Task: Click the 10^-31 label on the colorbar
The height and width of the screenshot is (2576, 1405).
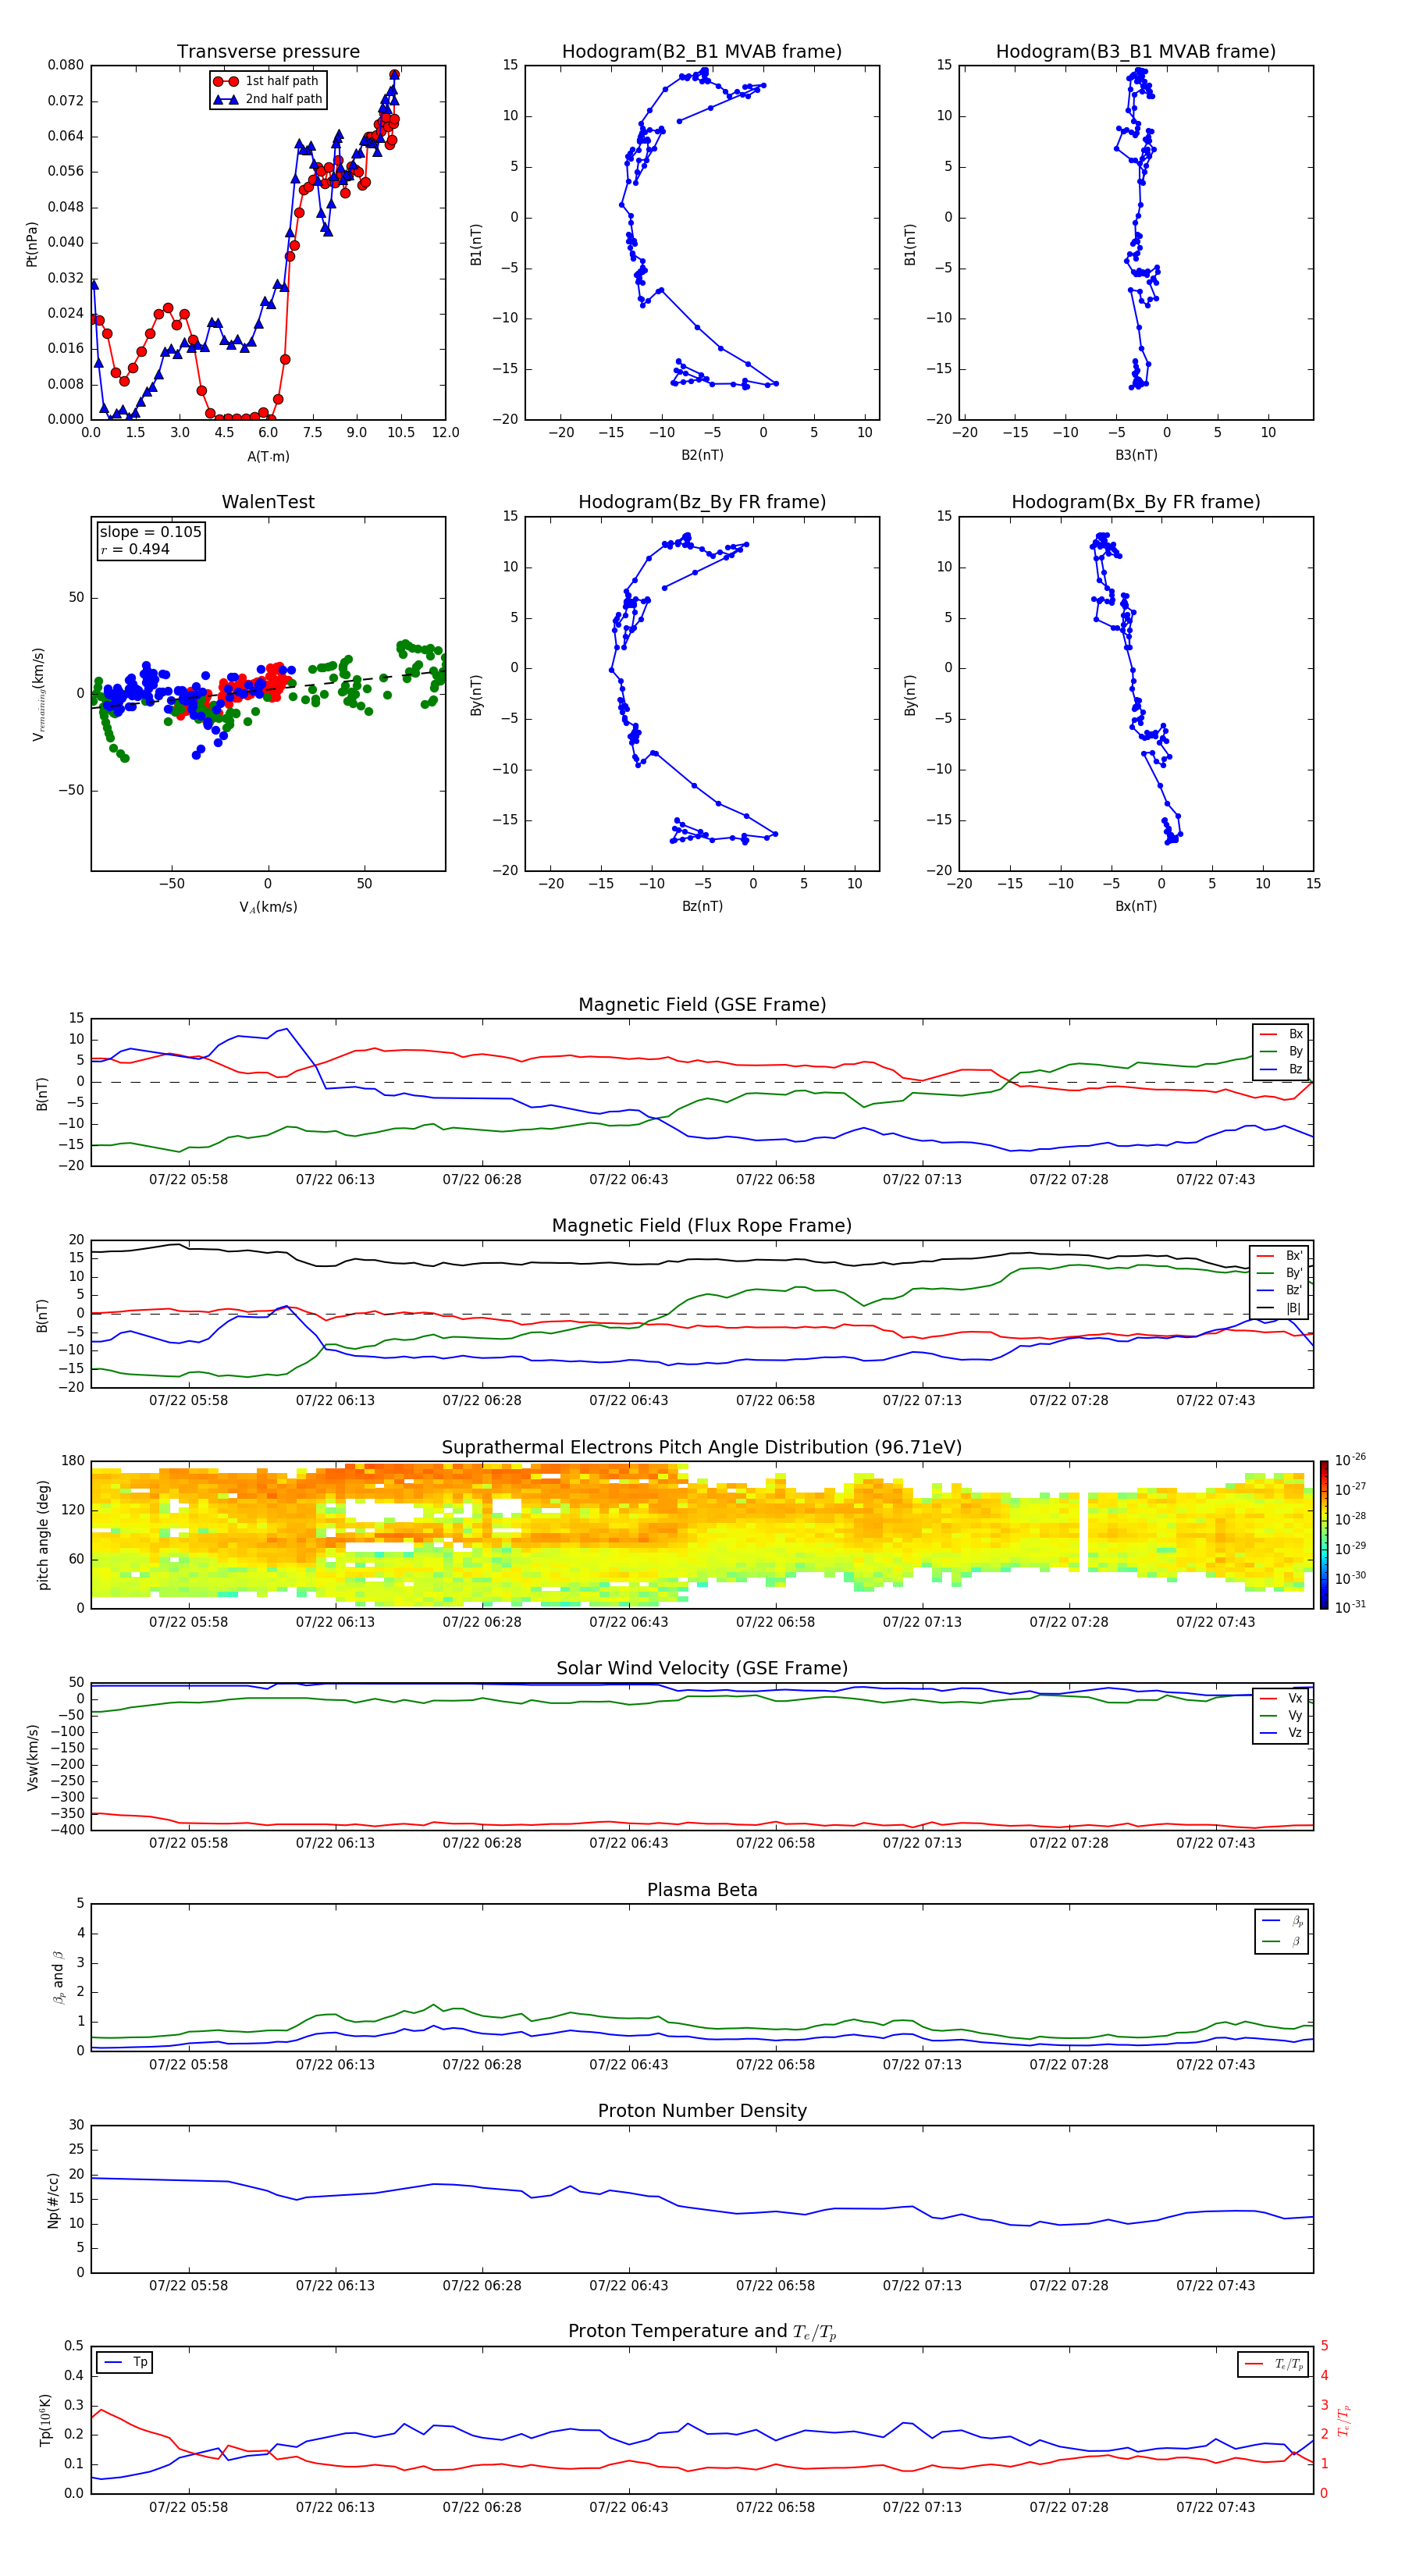Action: click(x=1350, y=1607)
